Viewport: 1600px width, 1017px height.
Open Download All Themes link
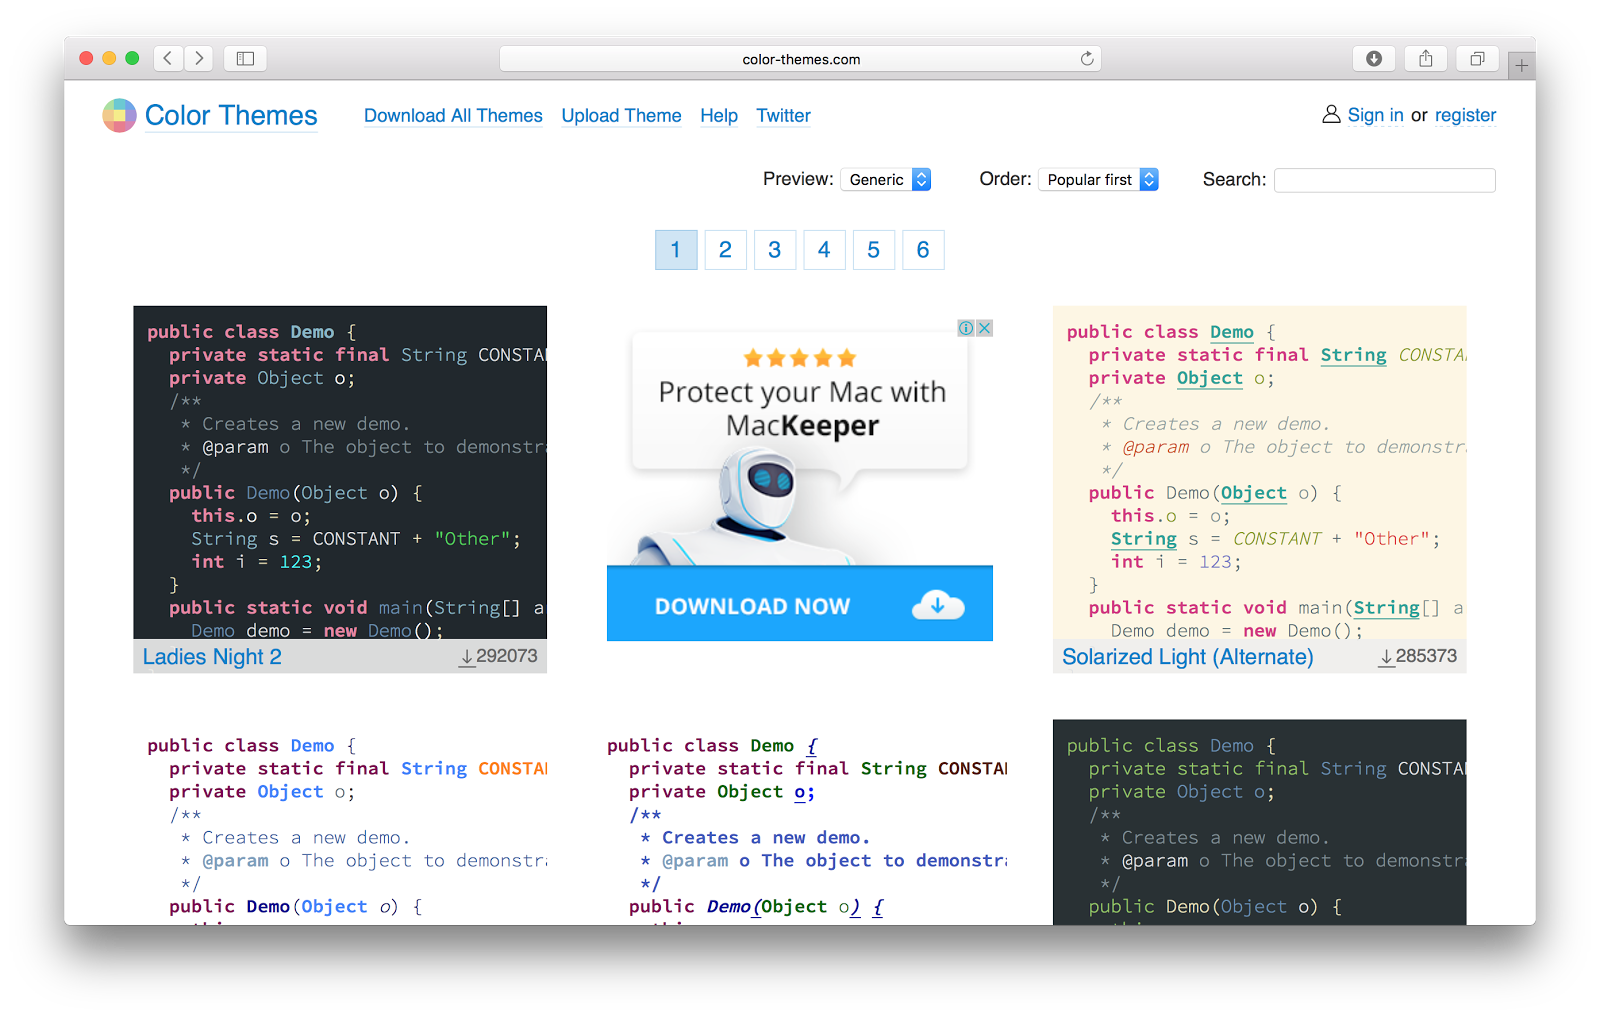[x=453, y=116]
